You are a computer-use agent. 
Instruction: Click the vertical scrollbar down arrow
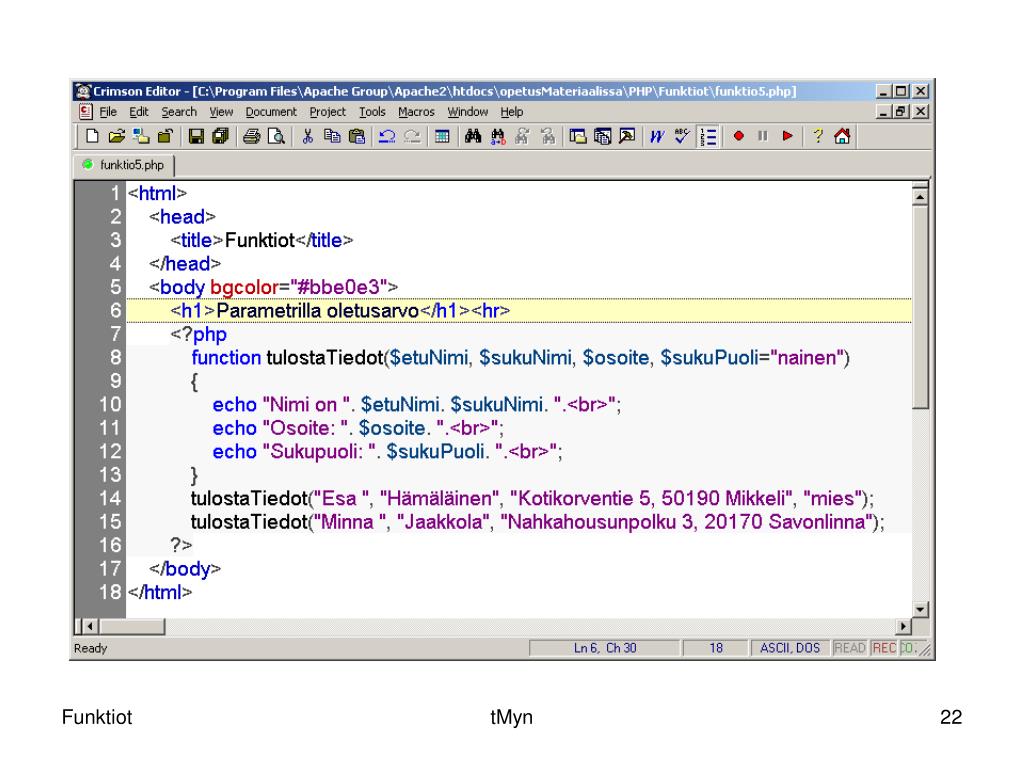[920, 610]
